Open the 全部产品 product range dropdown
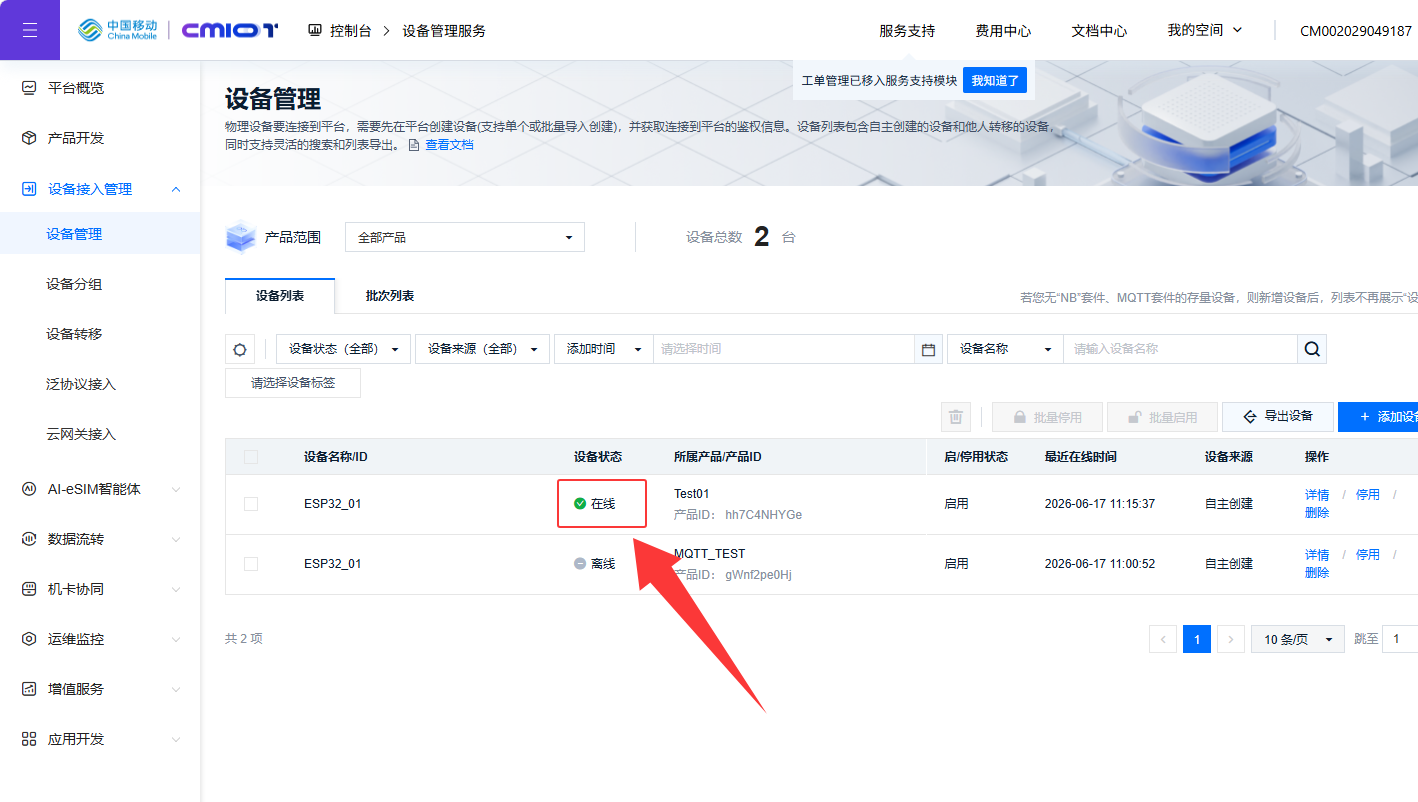Screen dimensions: 1418x802 coord(465,237)
